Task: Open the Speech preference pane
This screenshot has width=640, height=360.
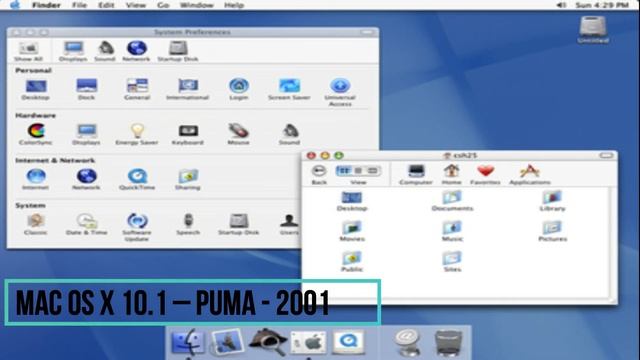Action: click(x=188, y=224)
